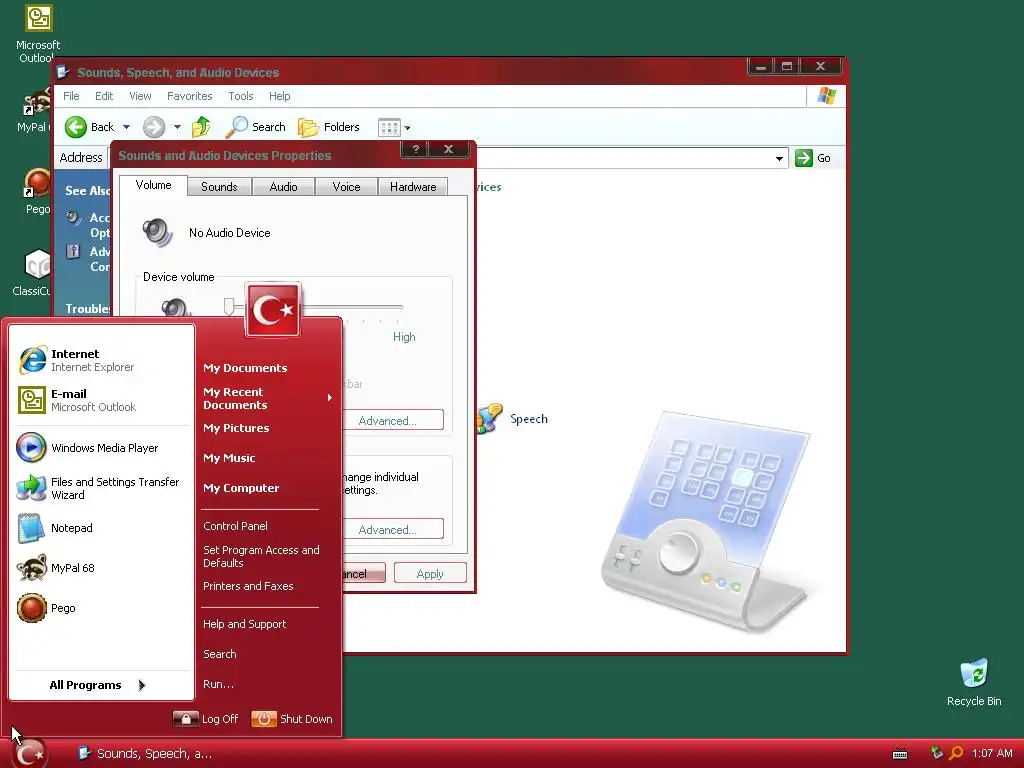Screen dimensions: 1024x768
Task: Open the View menu
Action: (140, 96)
